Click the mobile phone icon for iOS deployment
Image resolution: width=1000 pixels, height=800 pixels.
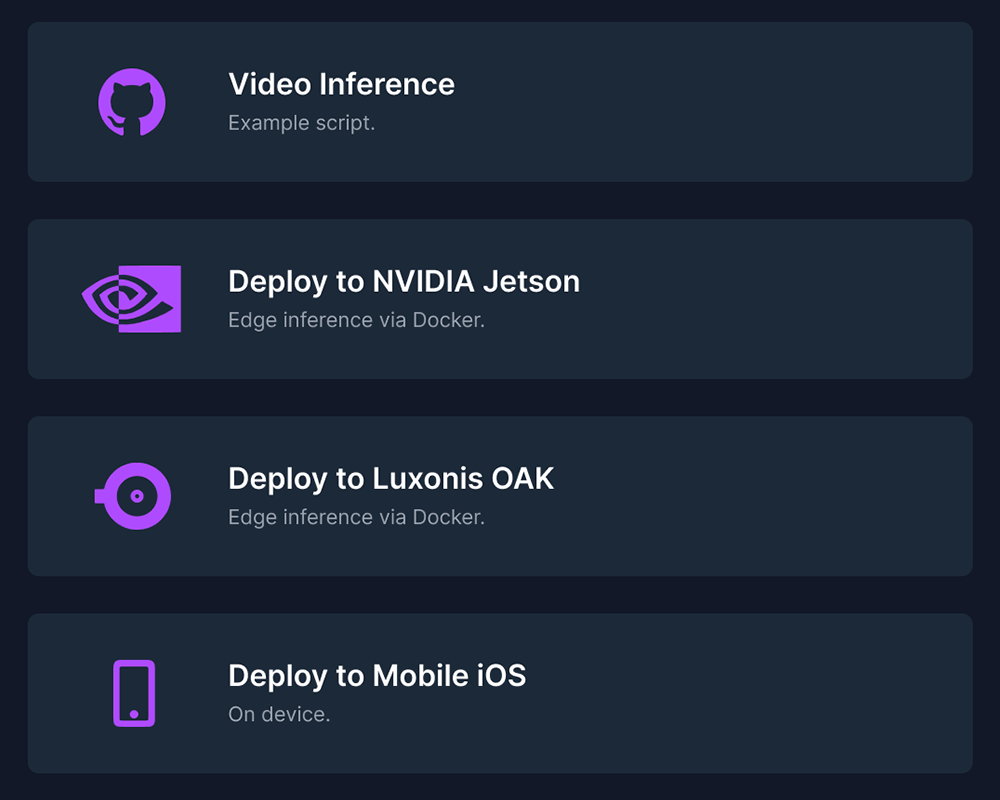pos(131,692)
